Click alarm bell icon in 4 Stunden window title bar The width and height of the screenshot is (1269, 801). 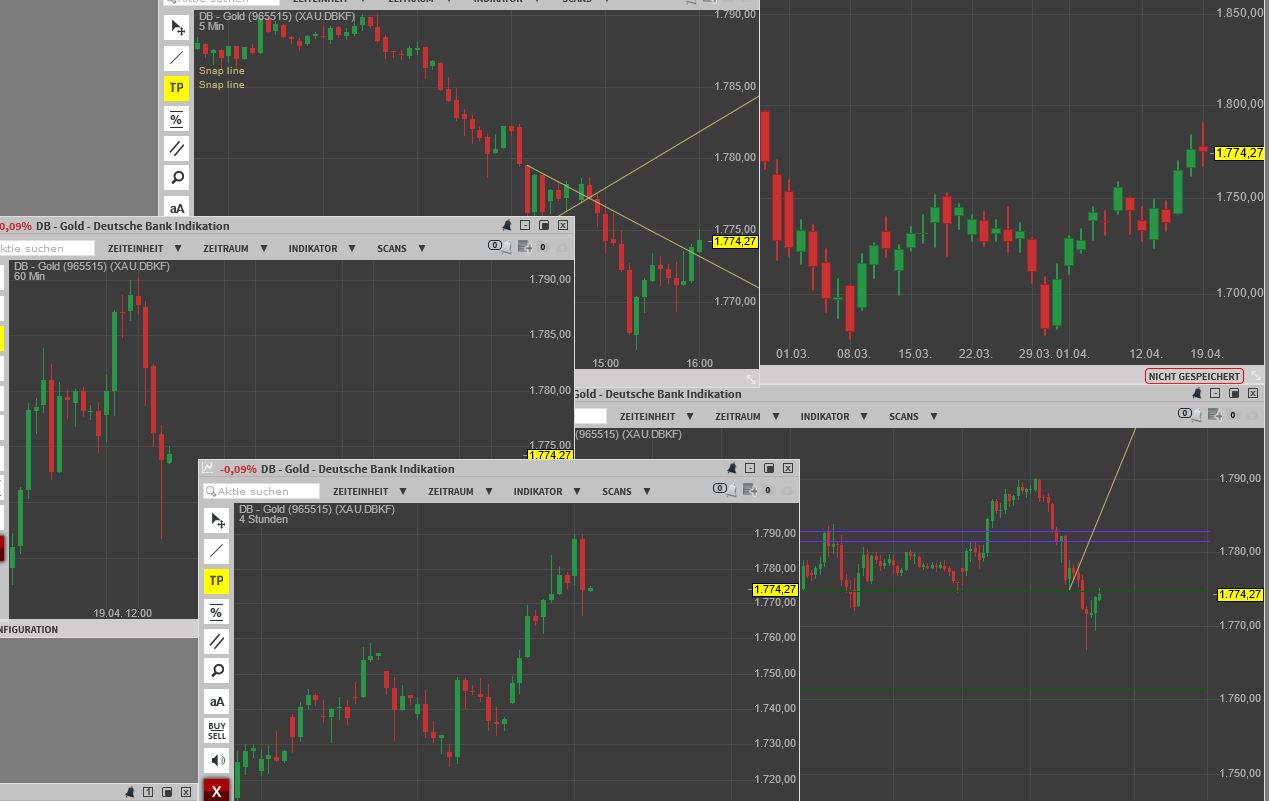click(x=732, y=468)
